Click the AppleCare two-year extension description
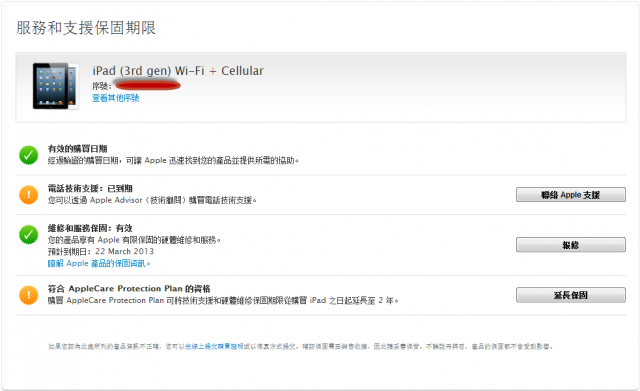 (x=223, y=301)
